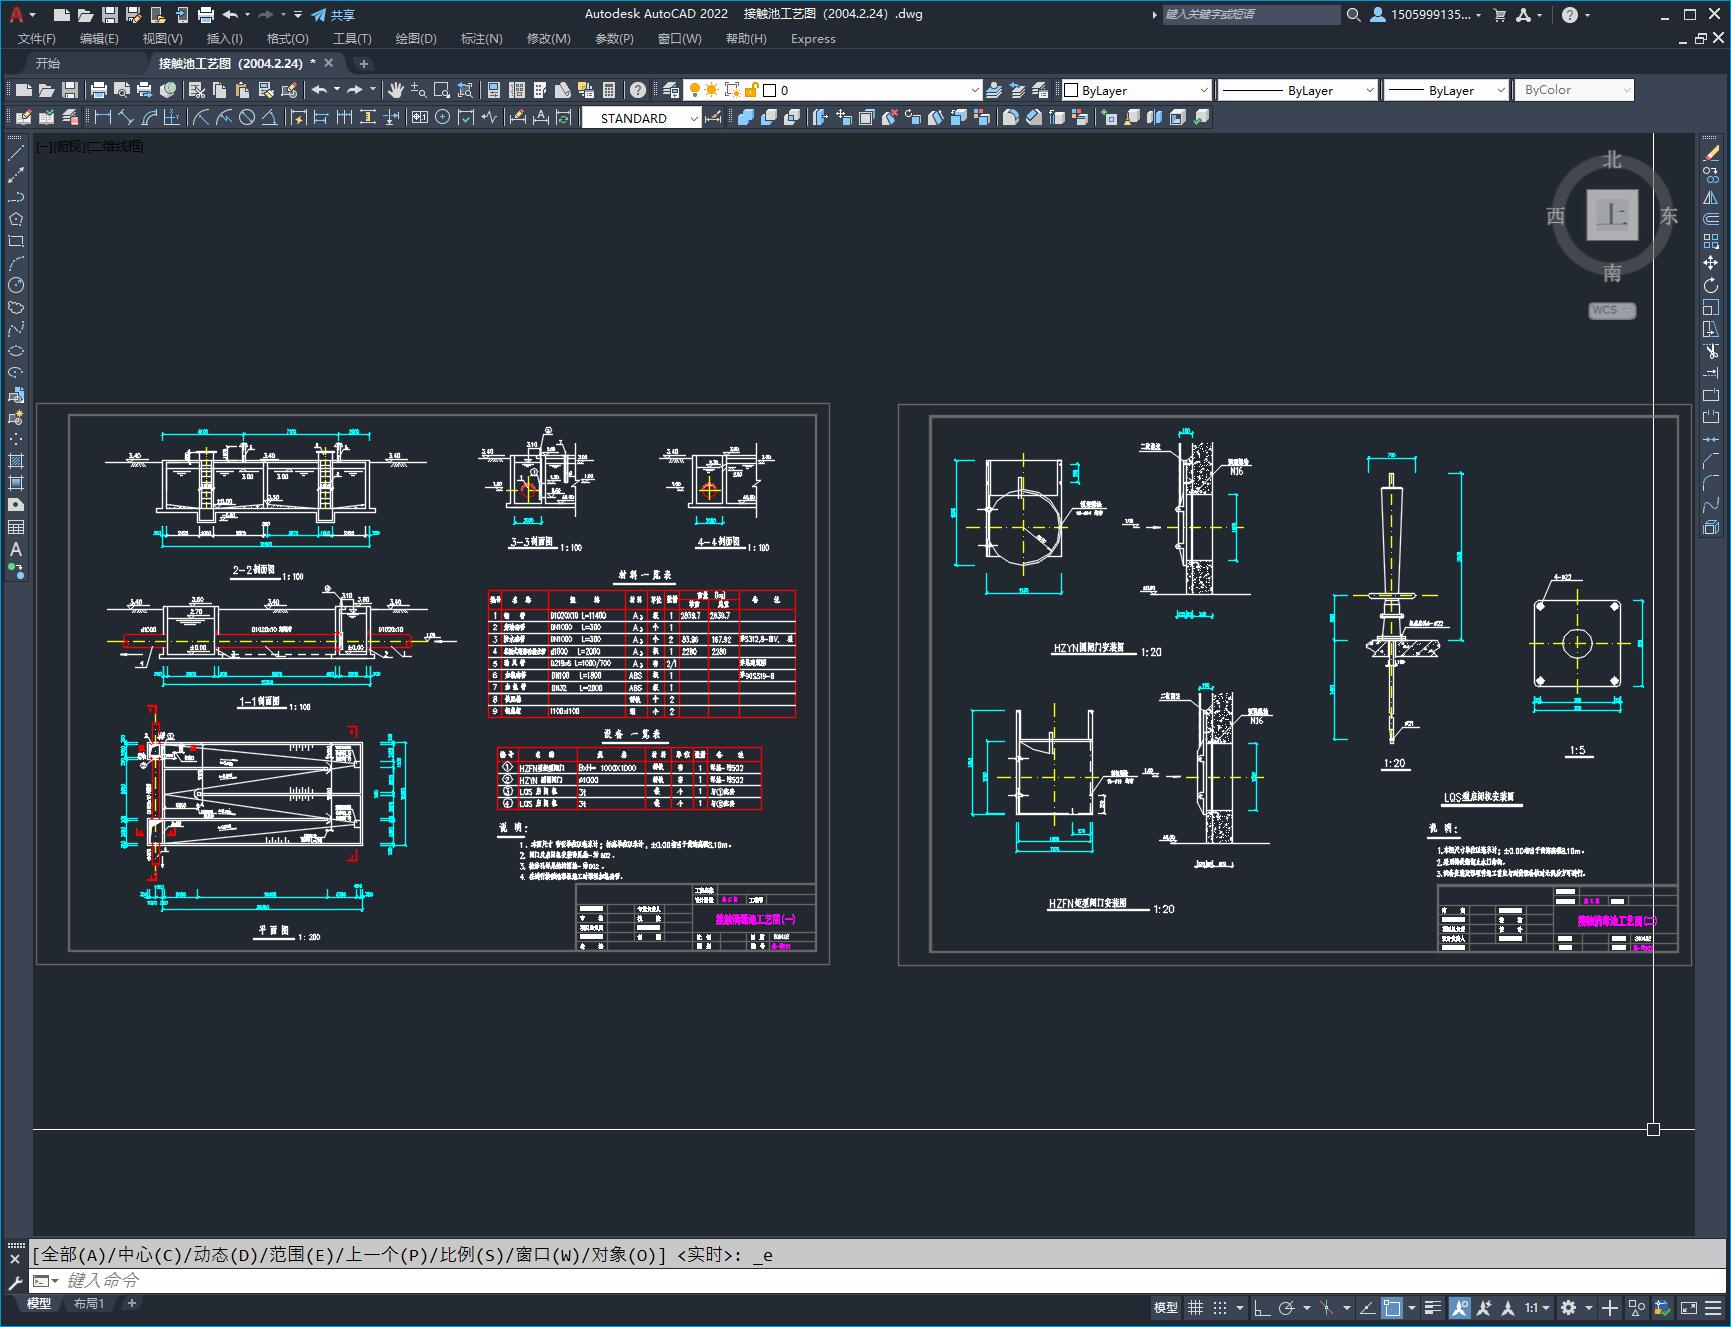Choose the Rotate tool in modify toolbar
Screen dimensions: 1731x1327
click(1711, 285)
